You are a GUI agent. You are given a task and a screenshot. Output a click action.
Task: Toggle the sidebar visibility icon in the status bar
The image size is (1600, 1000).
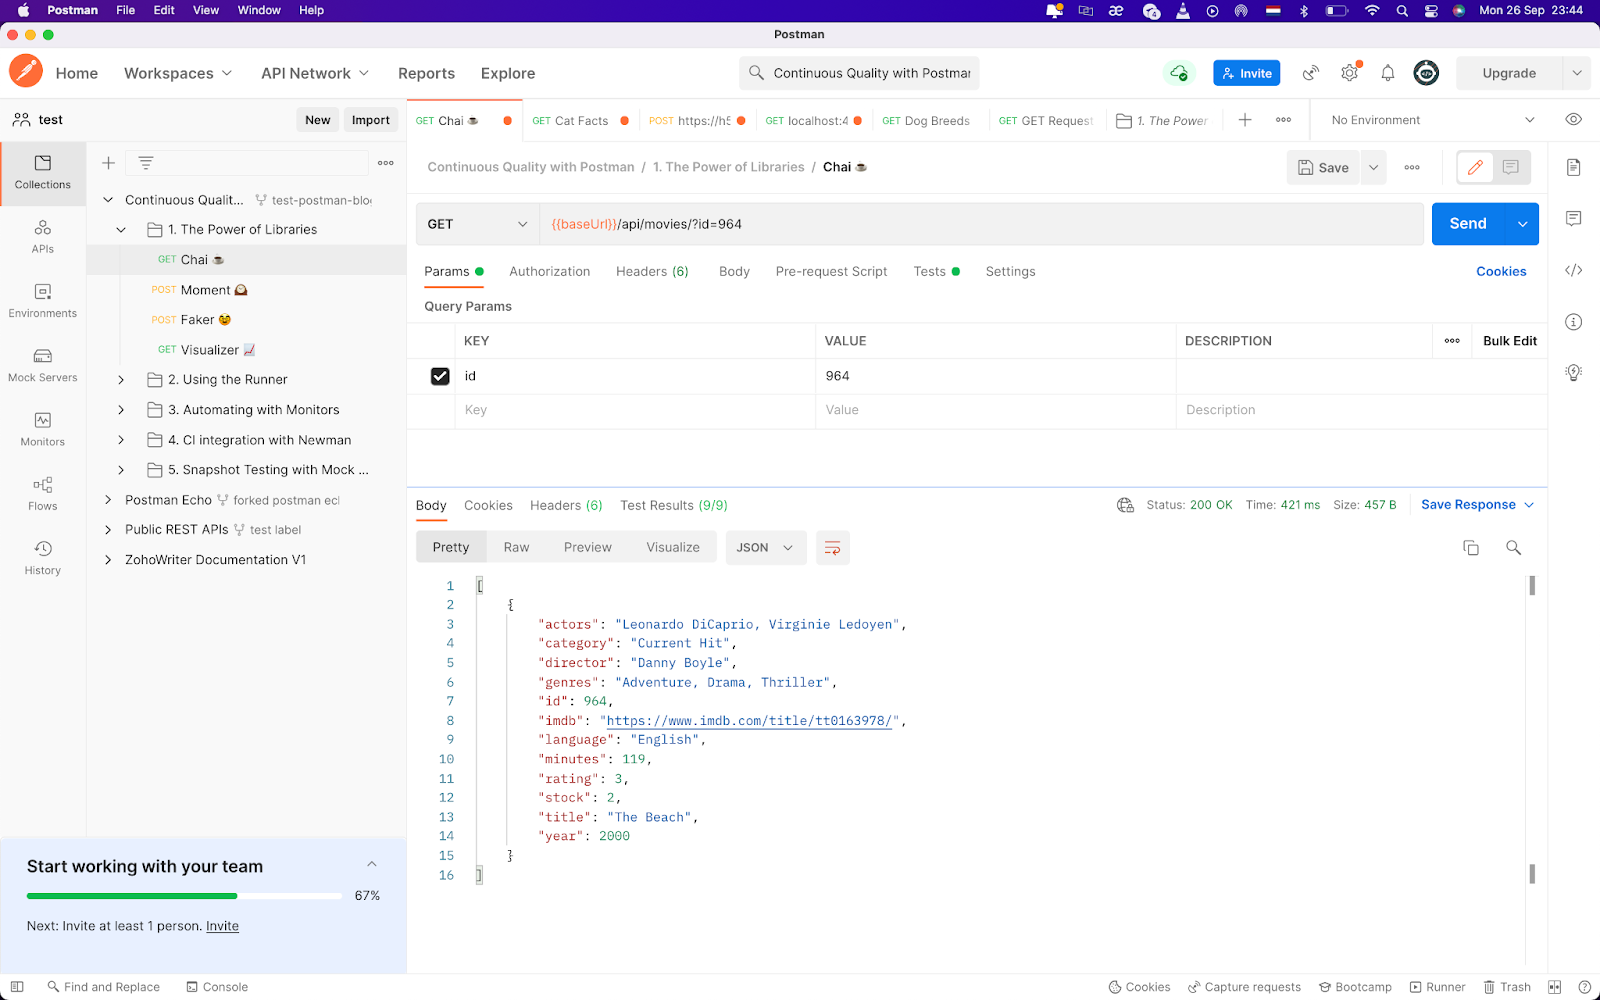point(17,987)
